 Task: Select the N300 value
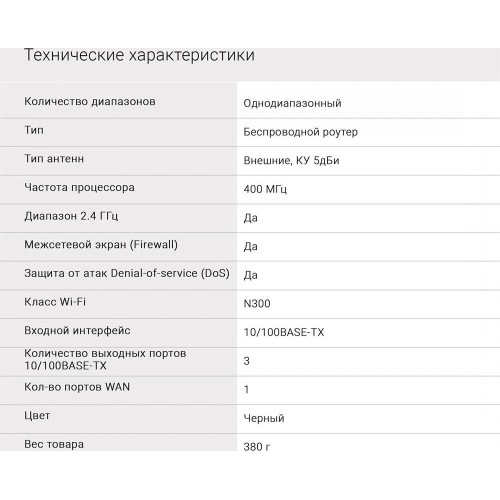click(257, 304)
